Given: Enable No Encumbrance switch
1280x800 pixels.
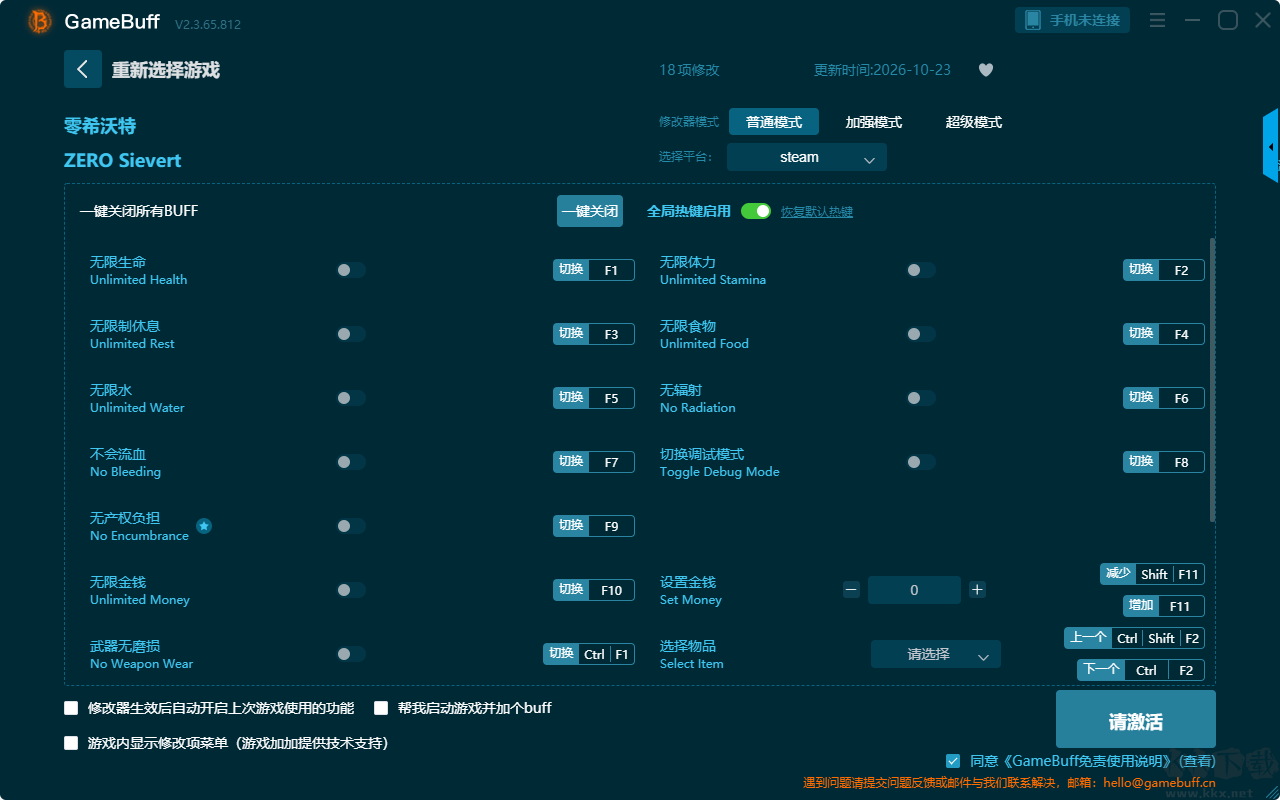Looking at the screenshot, I should pyautogui.click(x=351, y=526).
